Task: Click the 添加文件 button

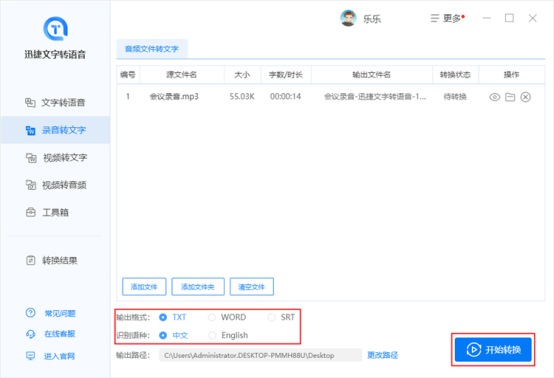Action: pos(144,287)
